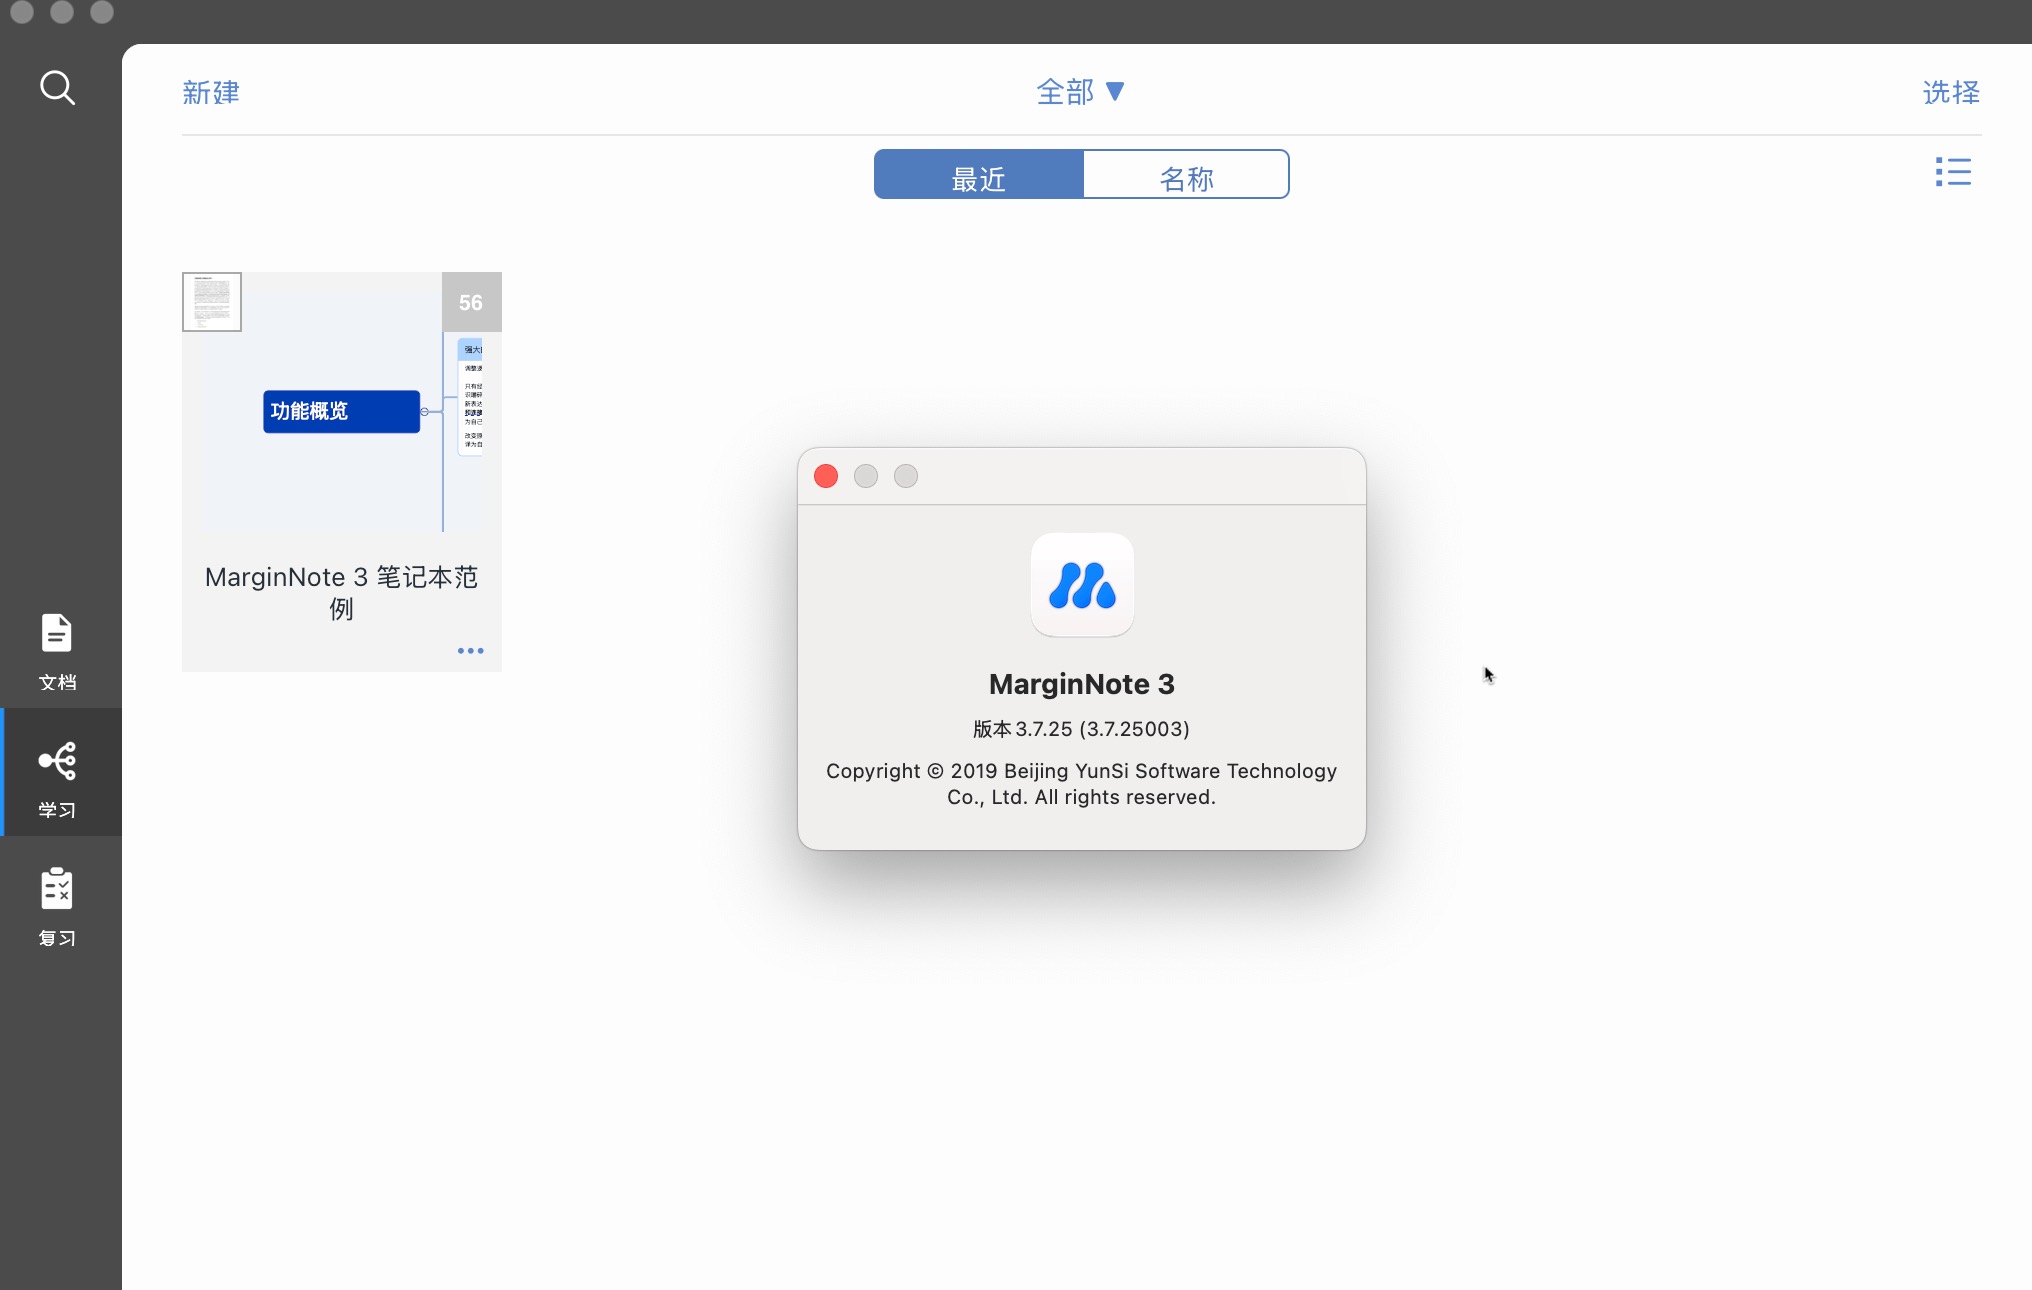Open the 文档 documents section

(58, 652)
